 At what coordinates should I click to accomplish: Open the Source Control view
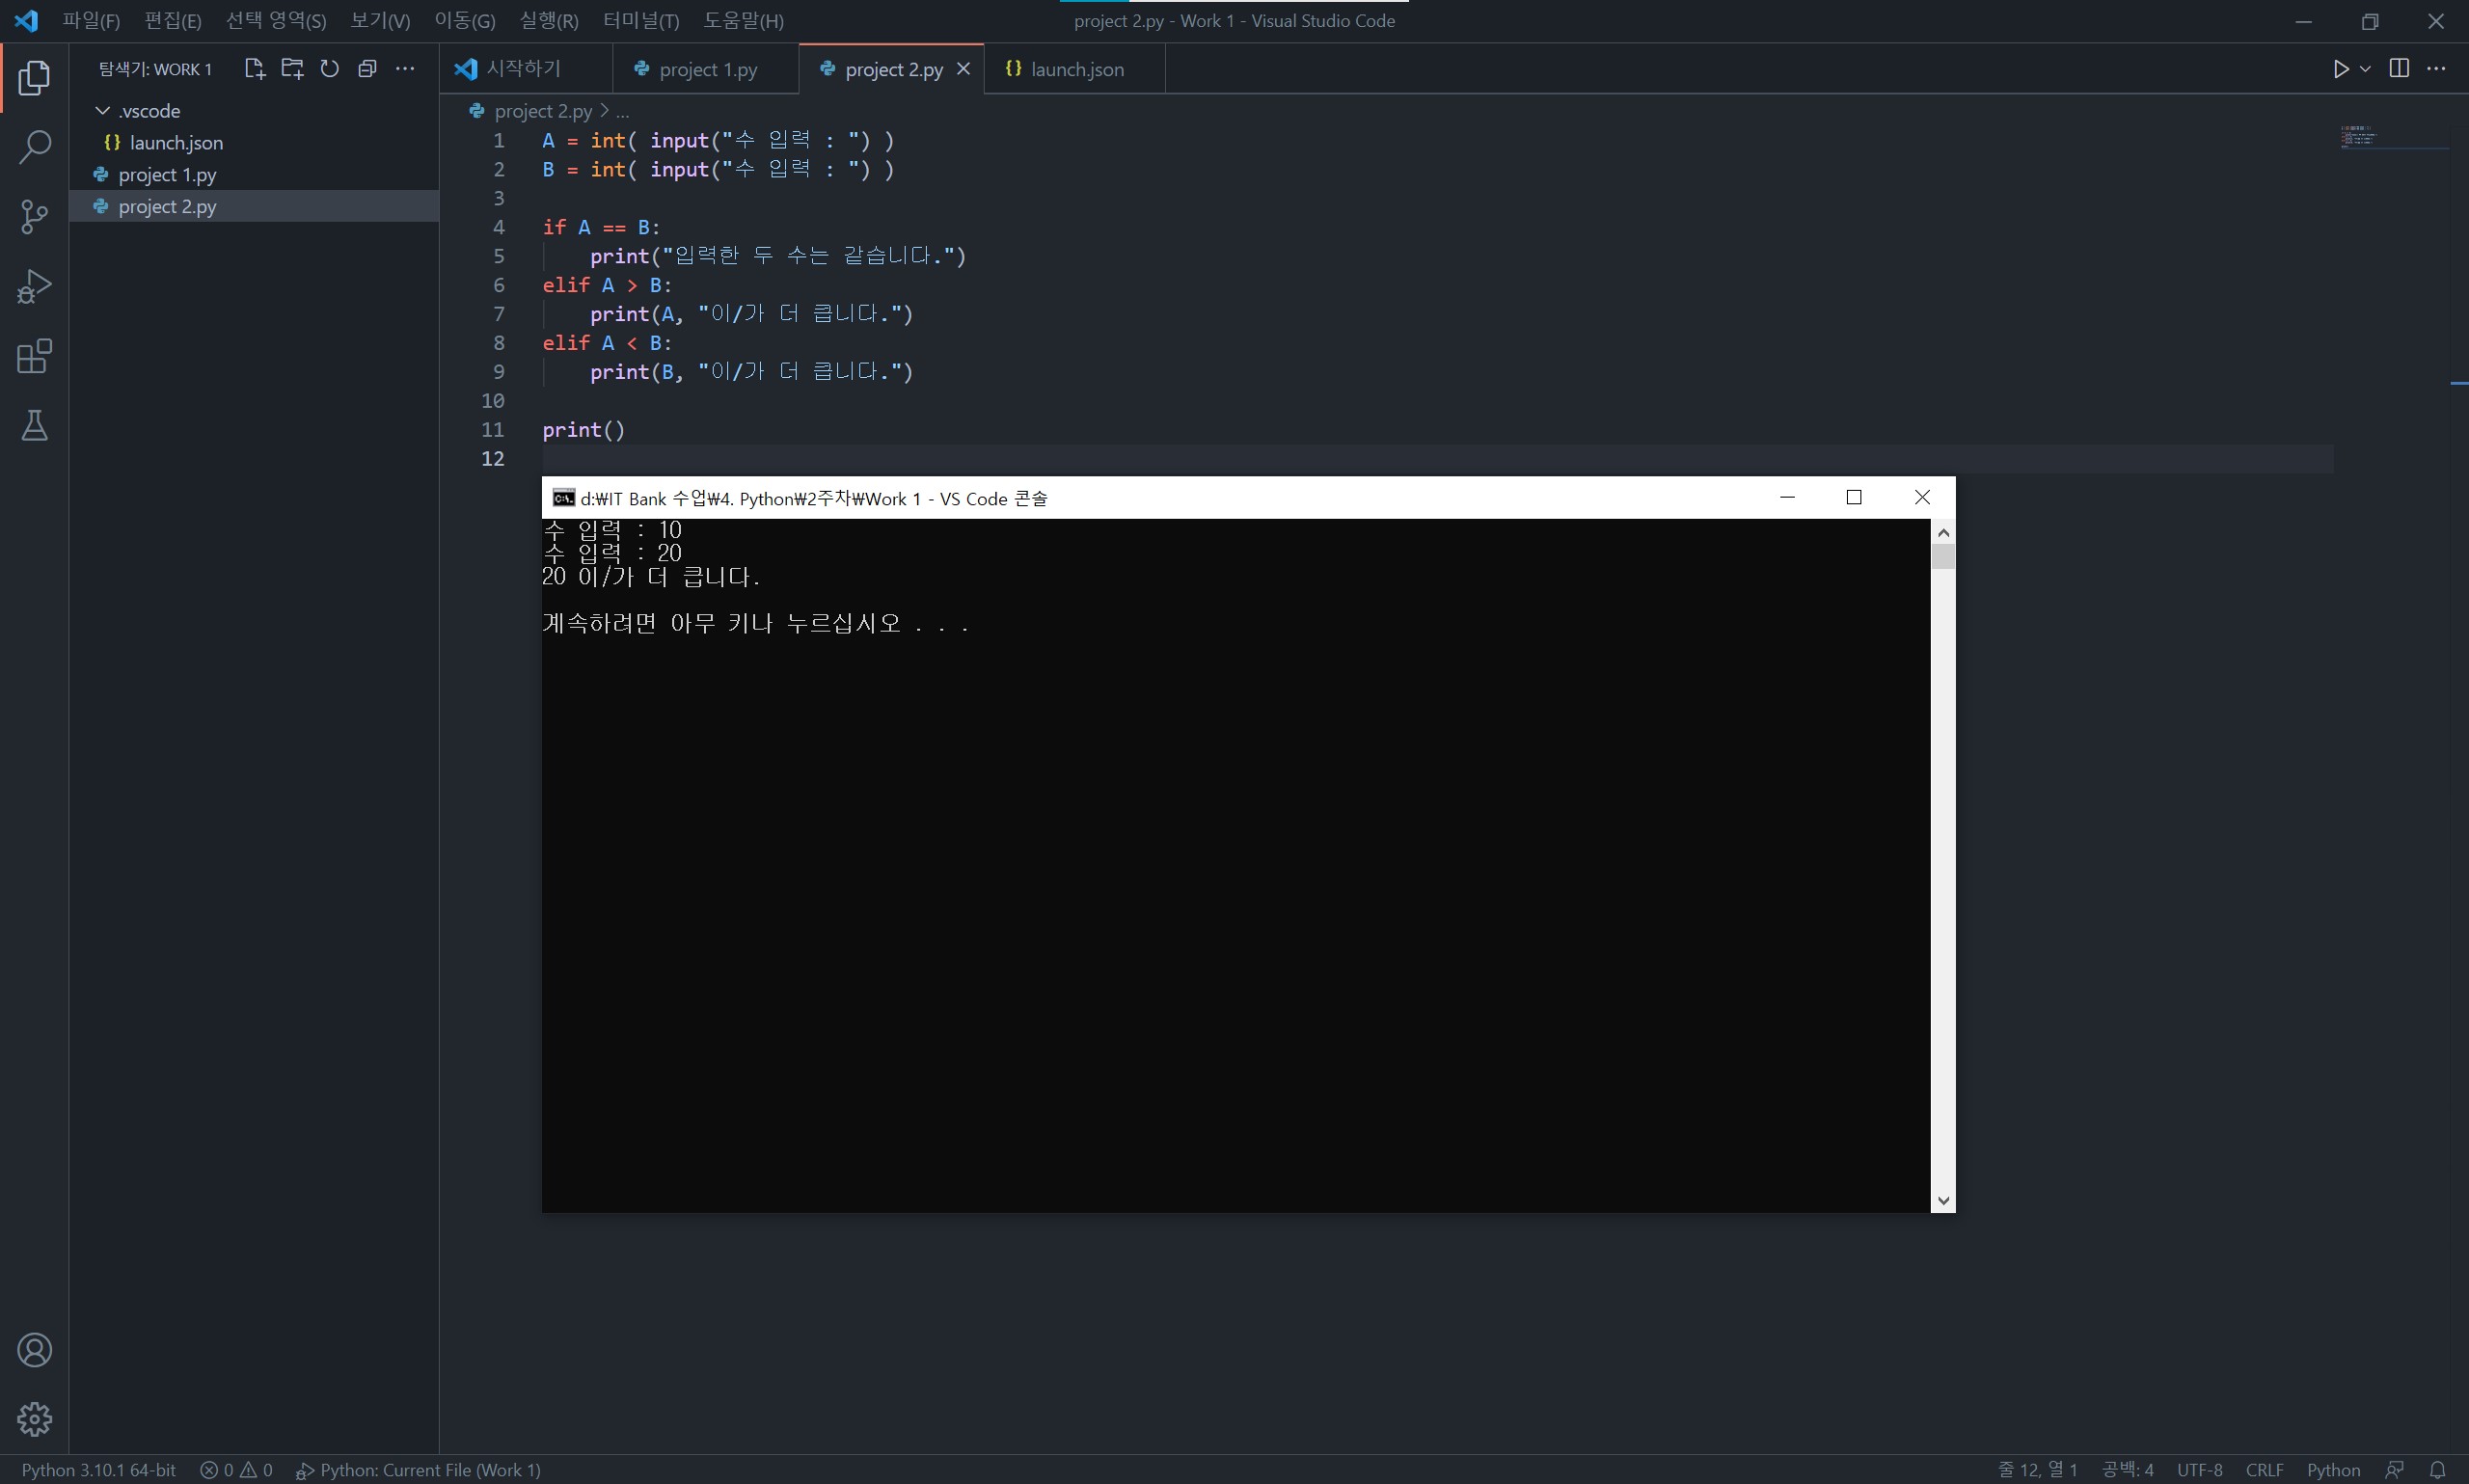tap(34, 216)
